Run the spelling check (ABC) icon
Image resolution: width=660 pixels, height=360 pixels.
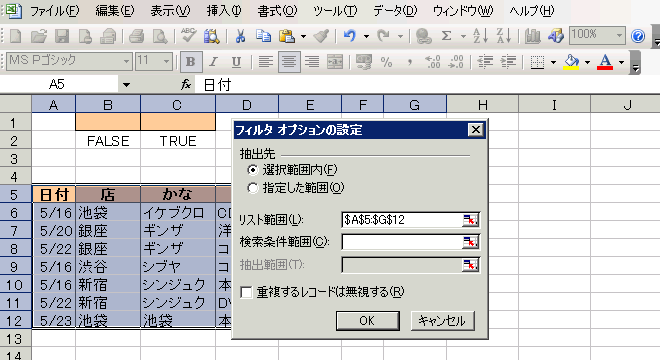[x=188, y=36]
